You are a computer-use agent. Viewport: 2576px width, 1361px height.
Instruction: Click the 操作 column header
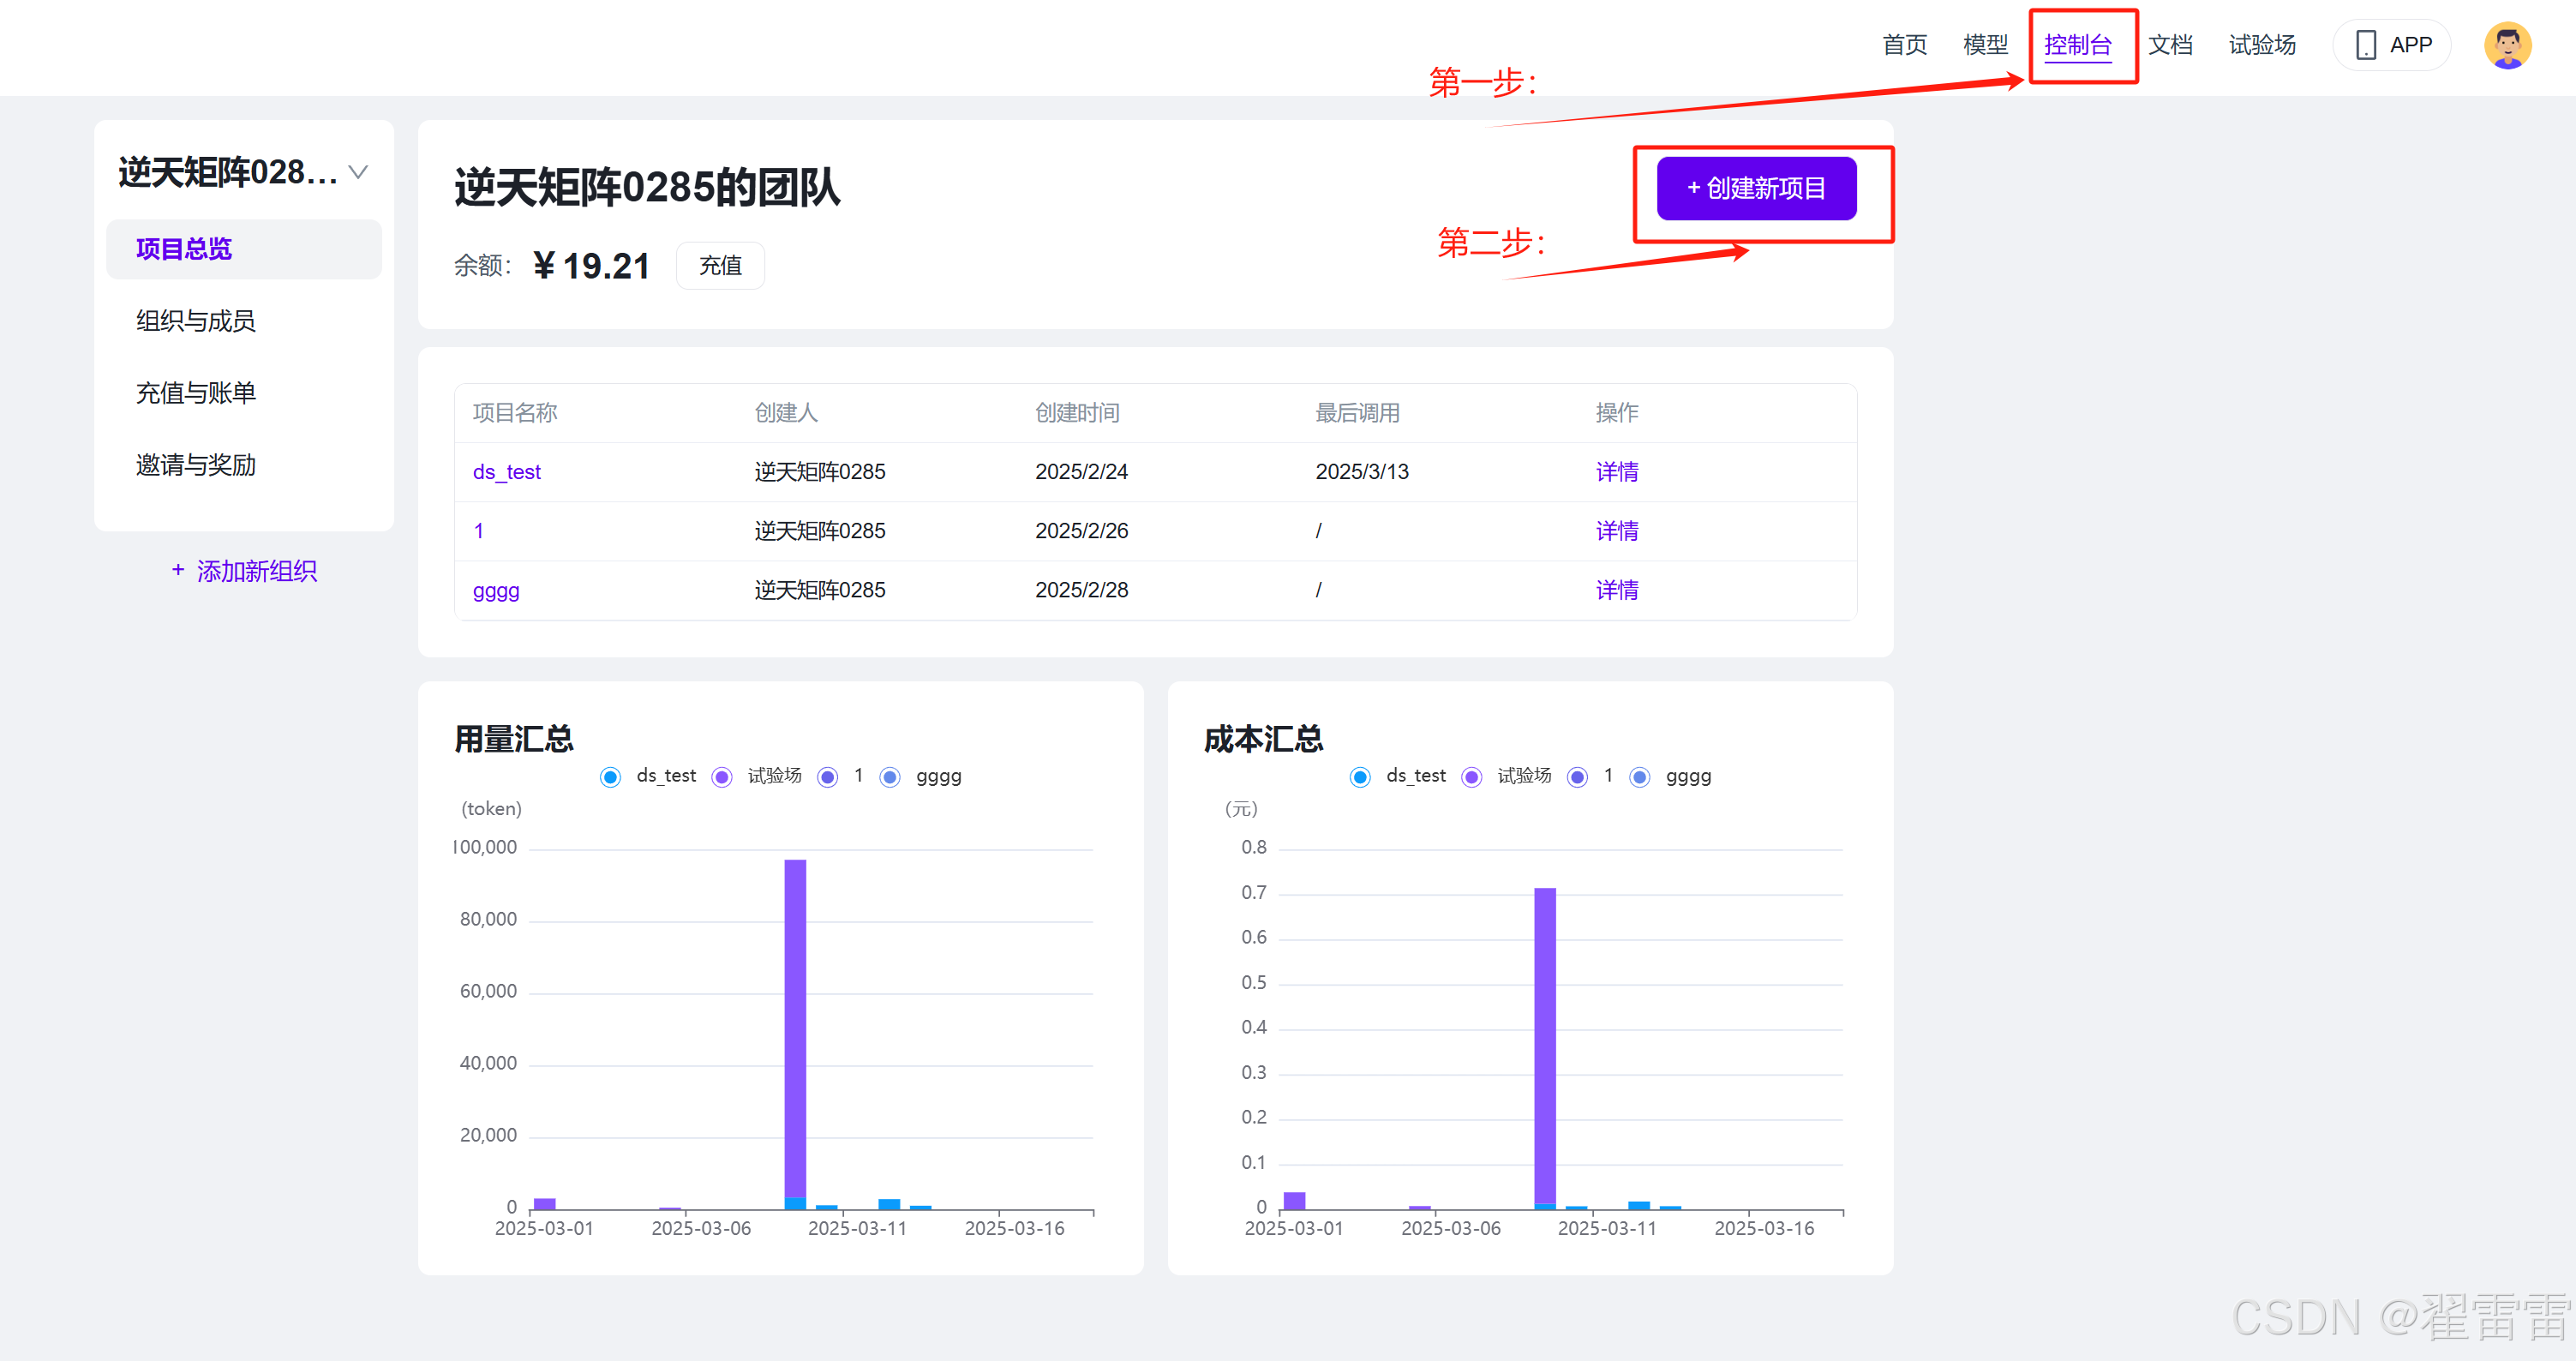click(x=1617, y=413)
